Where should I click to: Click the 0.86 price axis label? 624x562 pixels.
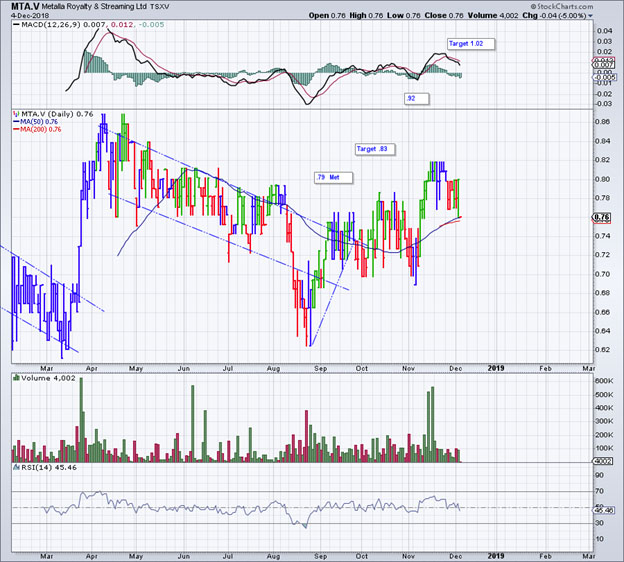tap(602, 122)
